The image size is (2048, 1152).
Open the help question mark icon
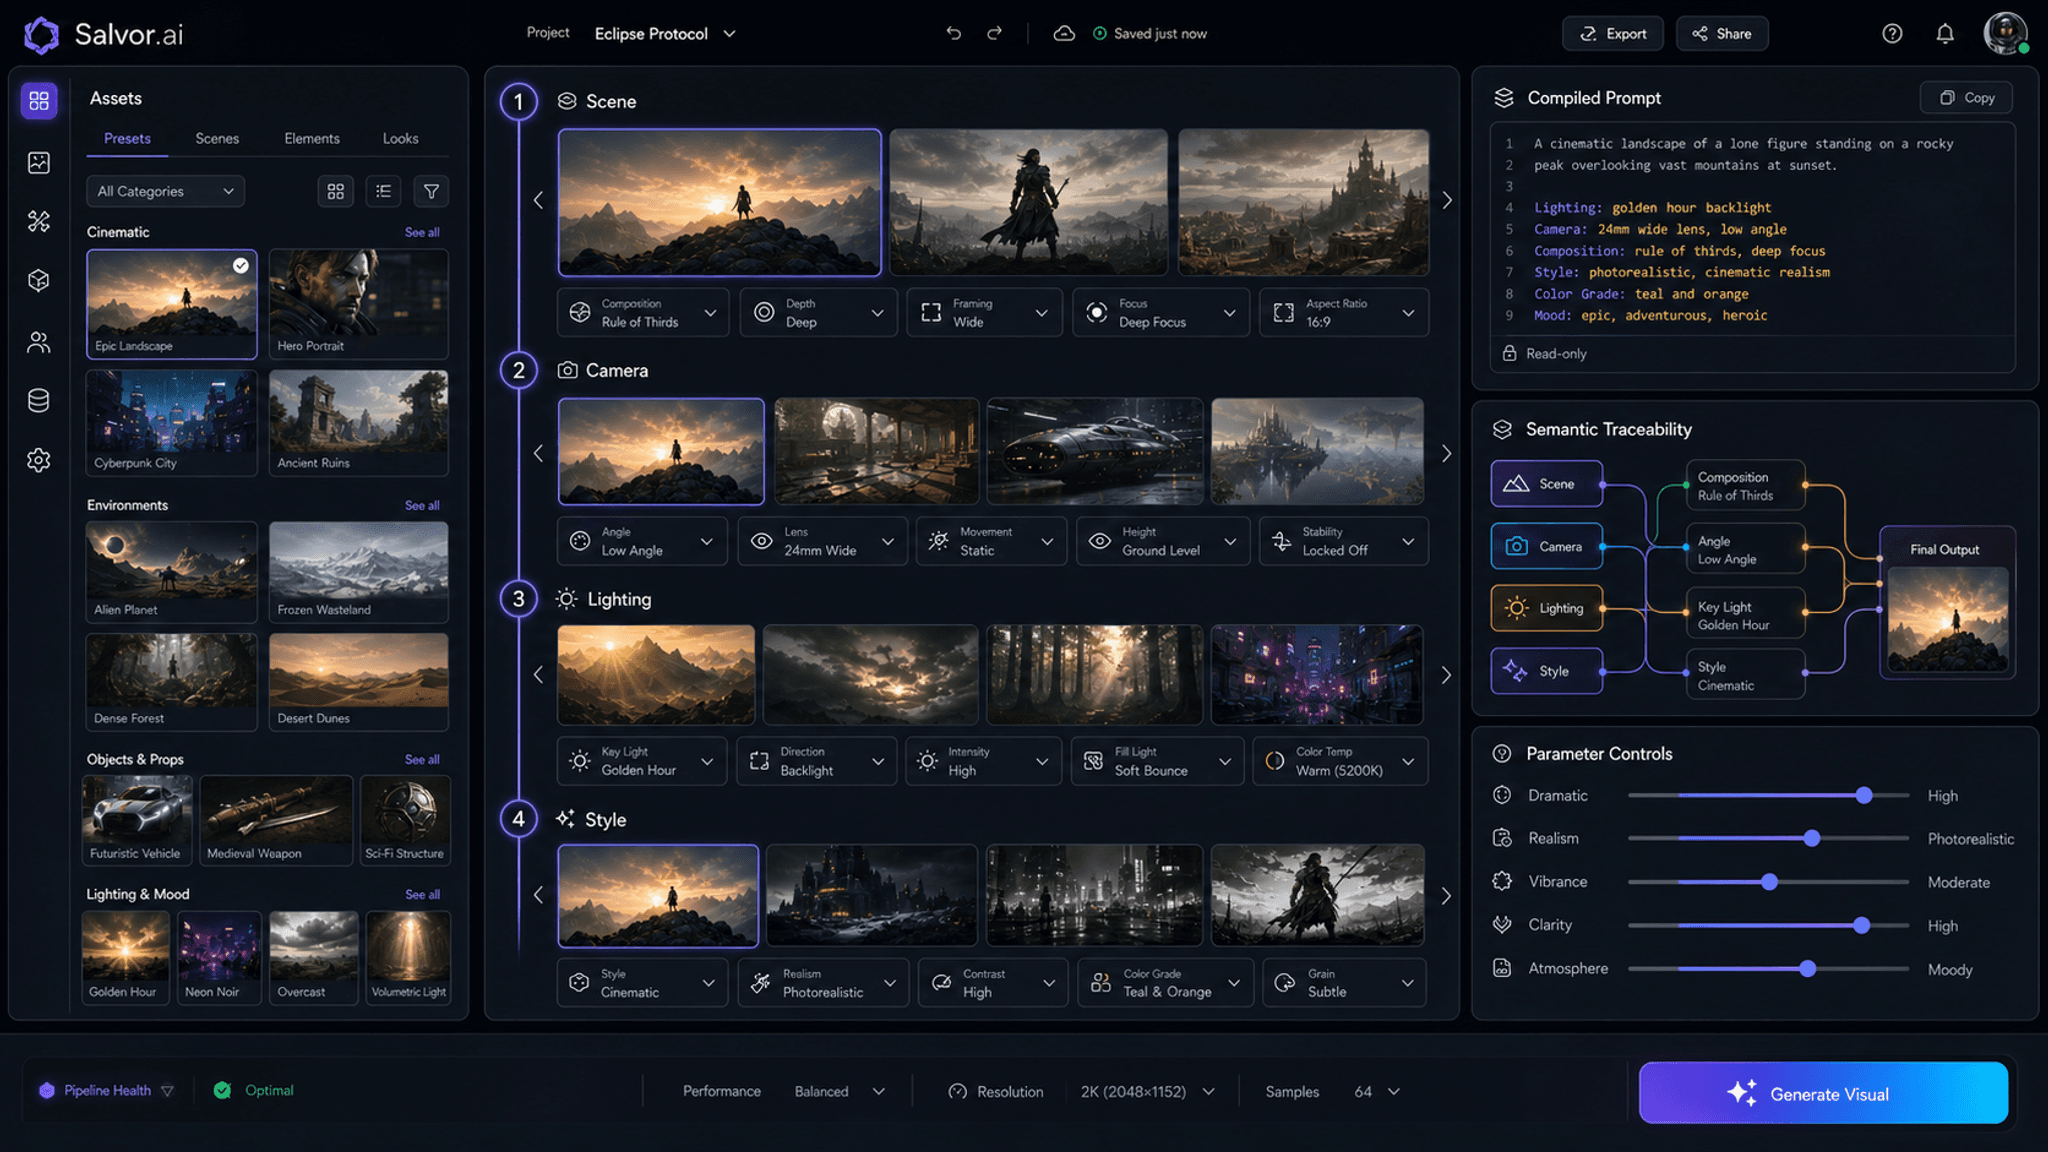[x=1892, y=33]
